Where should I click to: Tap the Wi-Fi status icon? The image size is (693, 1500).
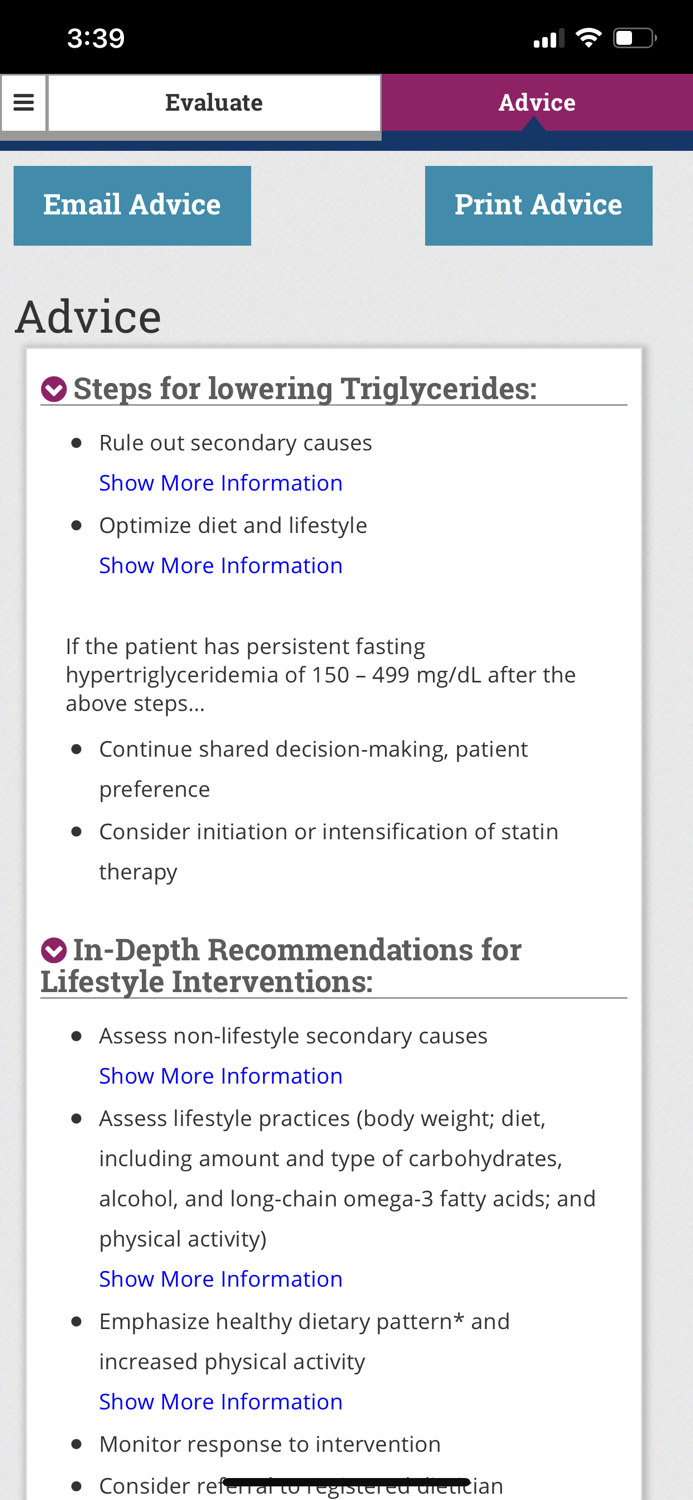[x=589, y=36]
